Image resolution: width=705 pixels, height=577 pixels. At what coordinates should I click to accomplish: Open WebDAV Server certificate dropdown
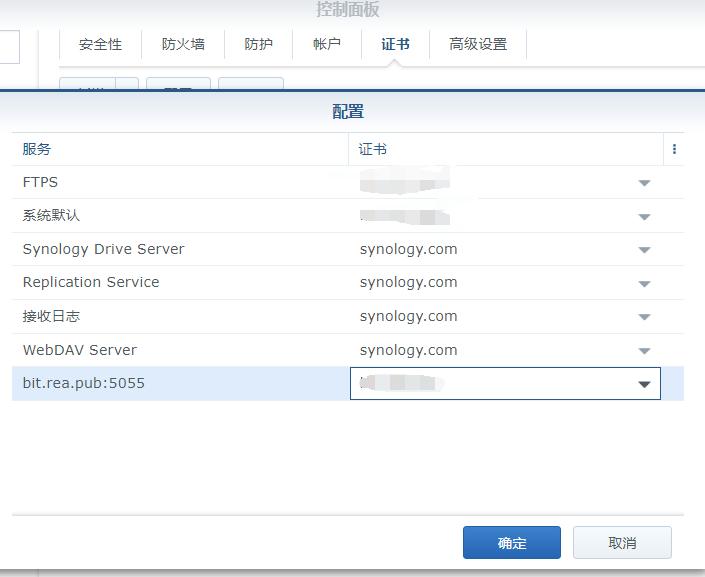point(644,351)
